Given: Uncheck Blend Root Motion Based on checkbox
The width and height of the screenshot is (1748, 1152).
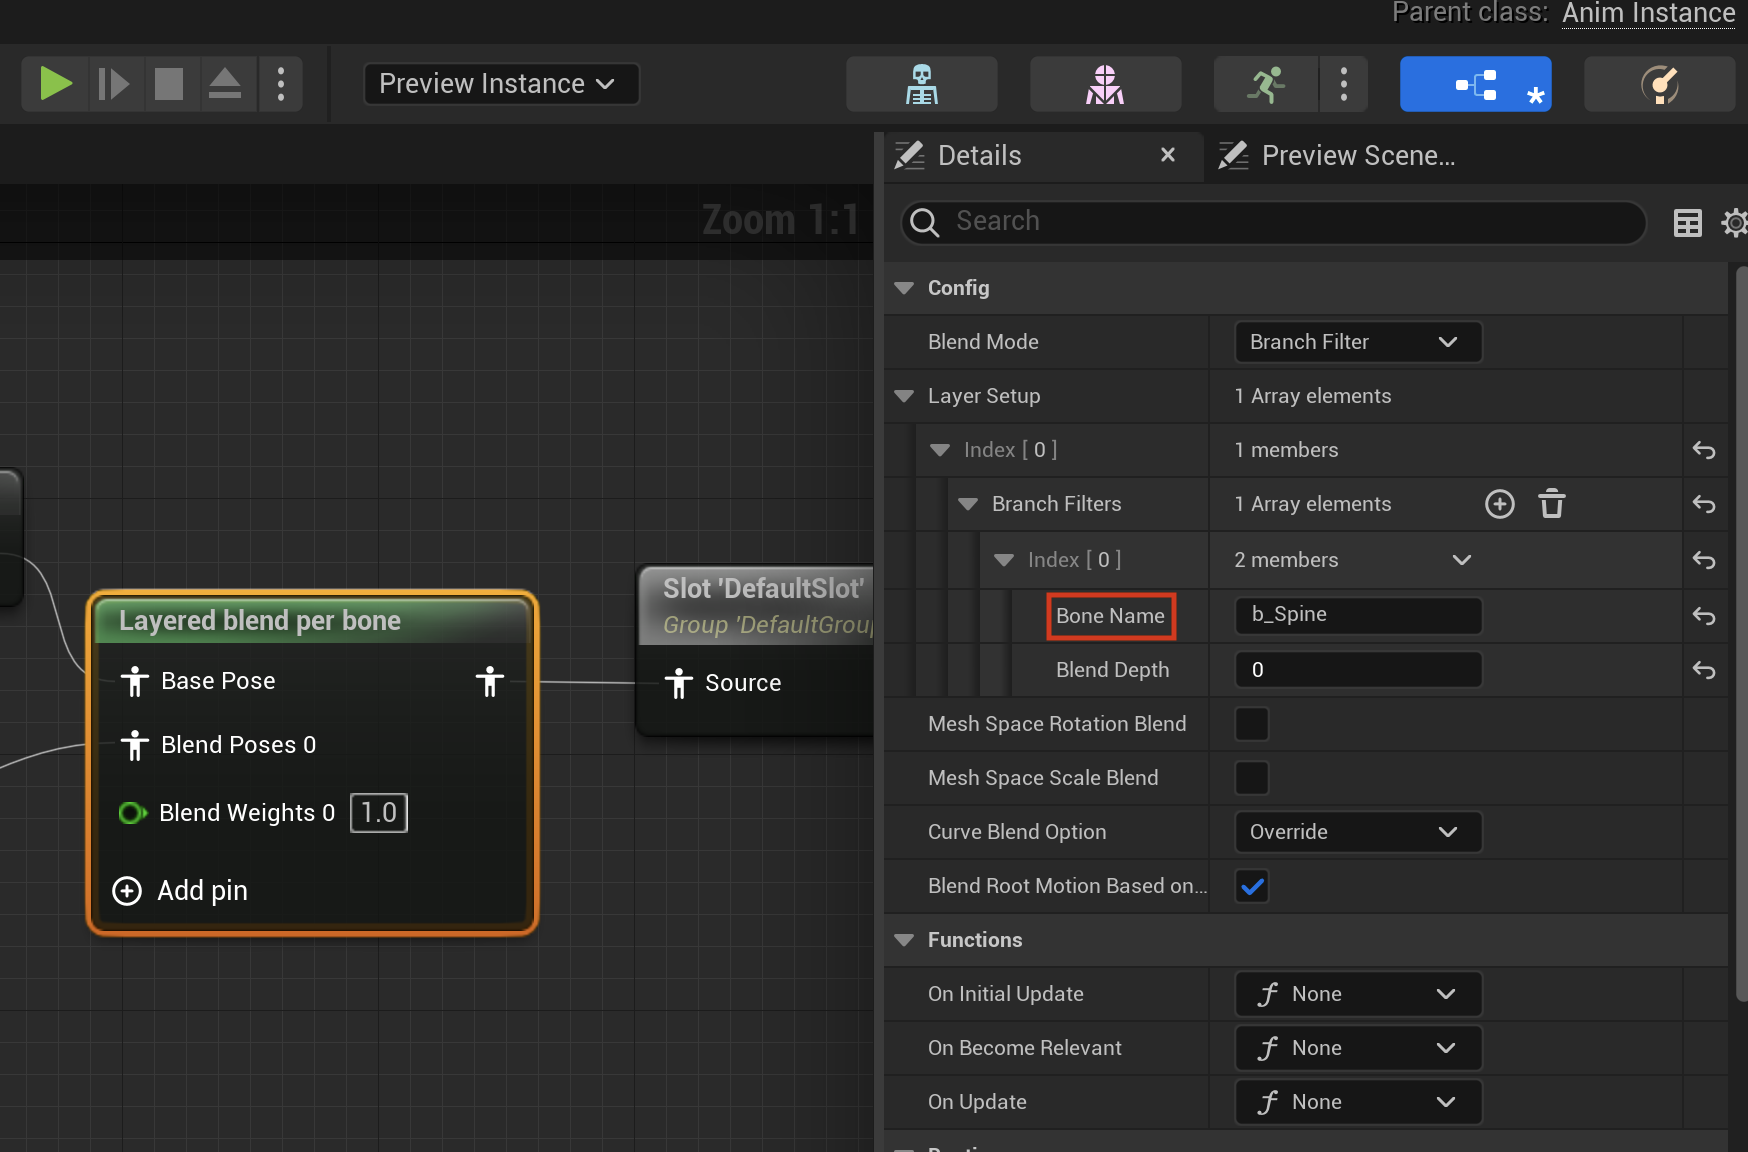Looking at the screenshot, I should 1251,886.
